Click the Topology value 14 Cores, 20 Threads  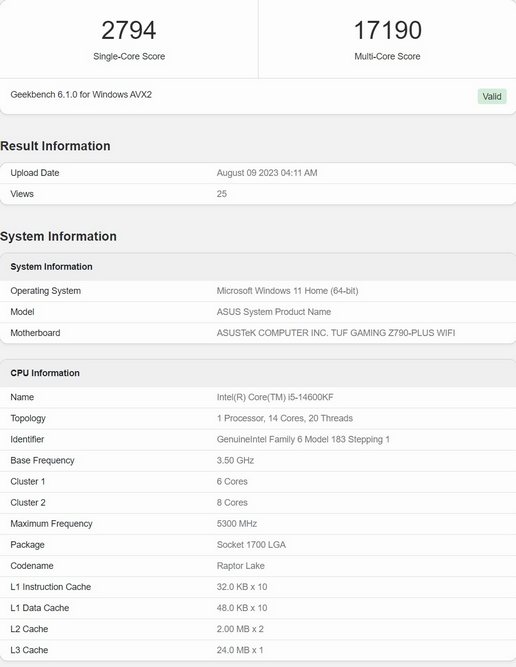point(285,418)
